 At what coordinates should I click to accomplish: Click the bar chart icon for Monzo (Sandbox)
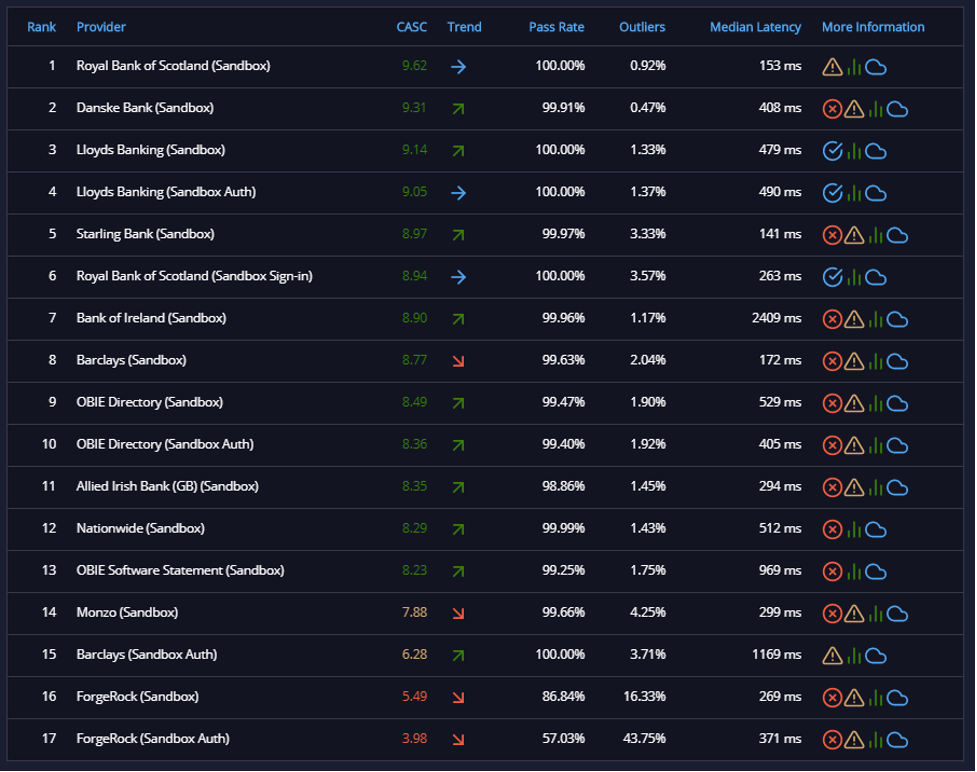click(x=875, y=614)
